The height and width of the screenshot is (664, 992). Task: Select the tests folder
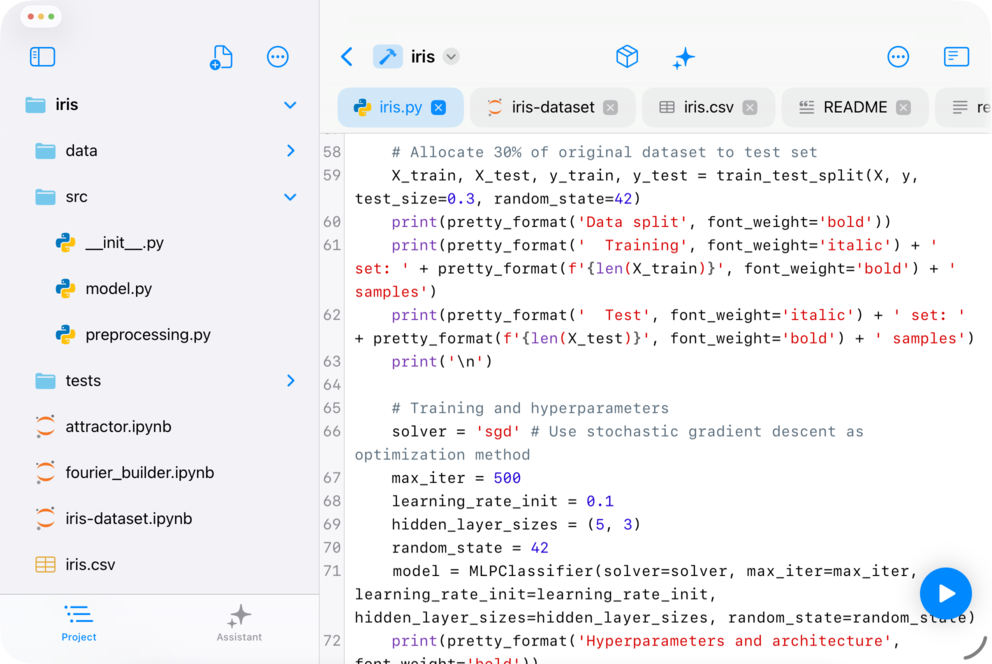click(x=159, y=380)
